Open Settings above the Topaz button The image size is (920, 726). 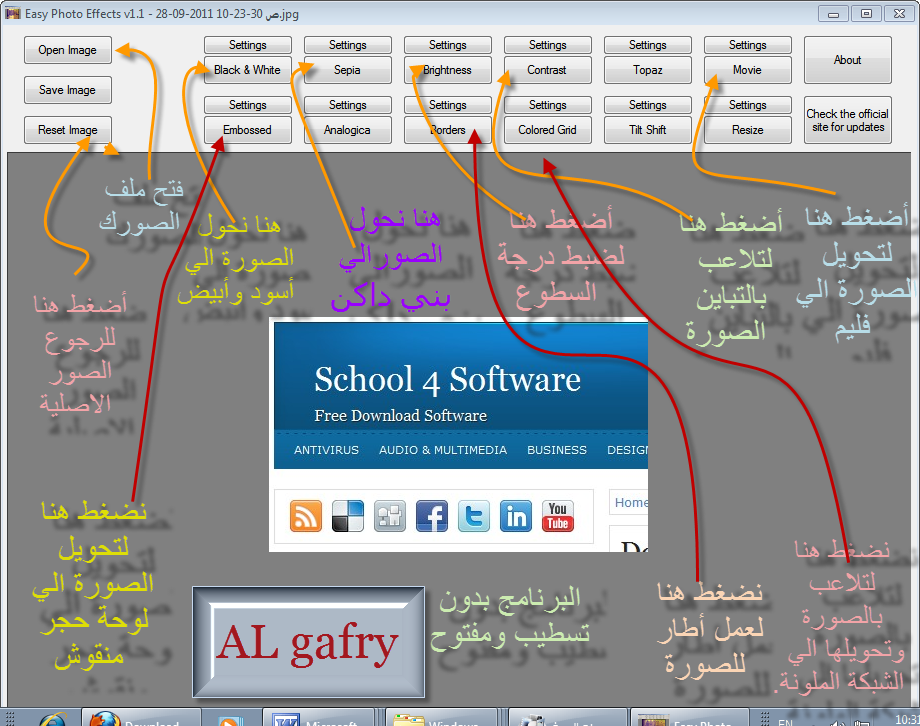[x=648, y=45]
